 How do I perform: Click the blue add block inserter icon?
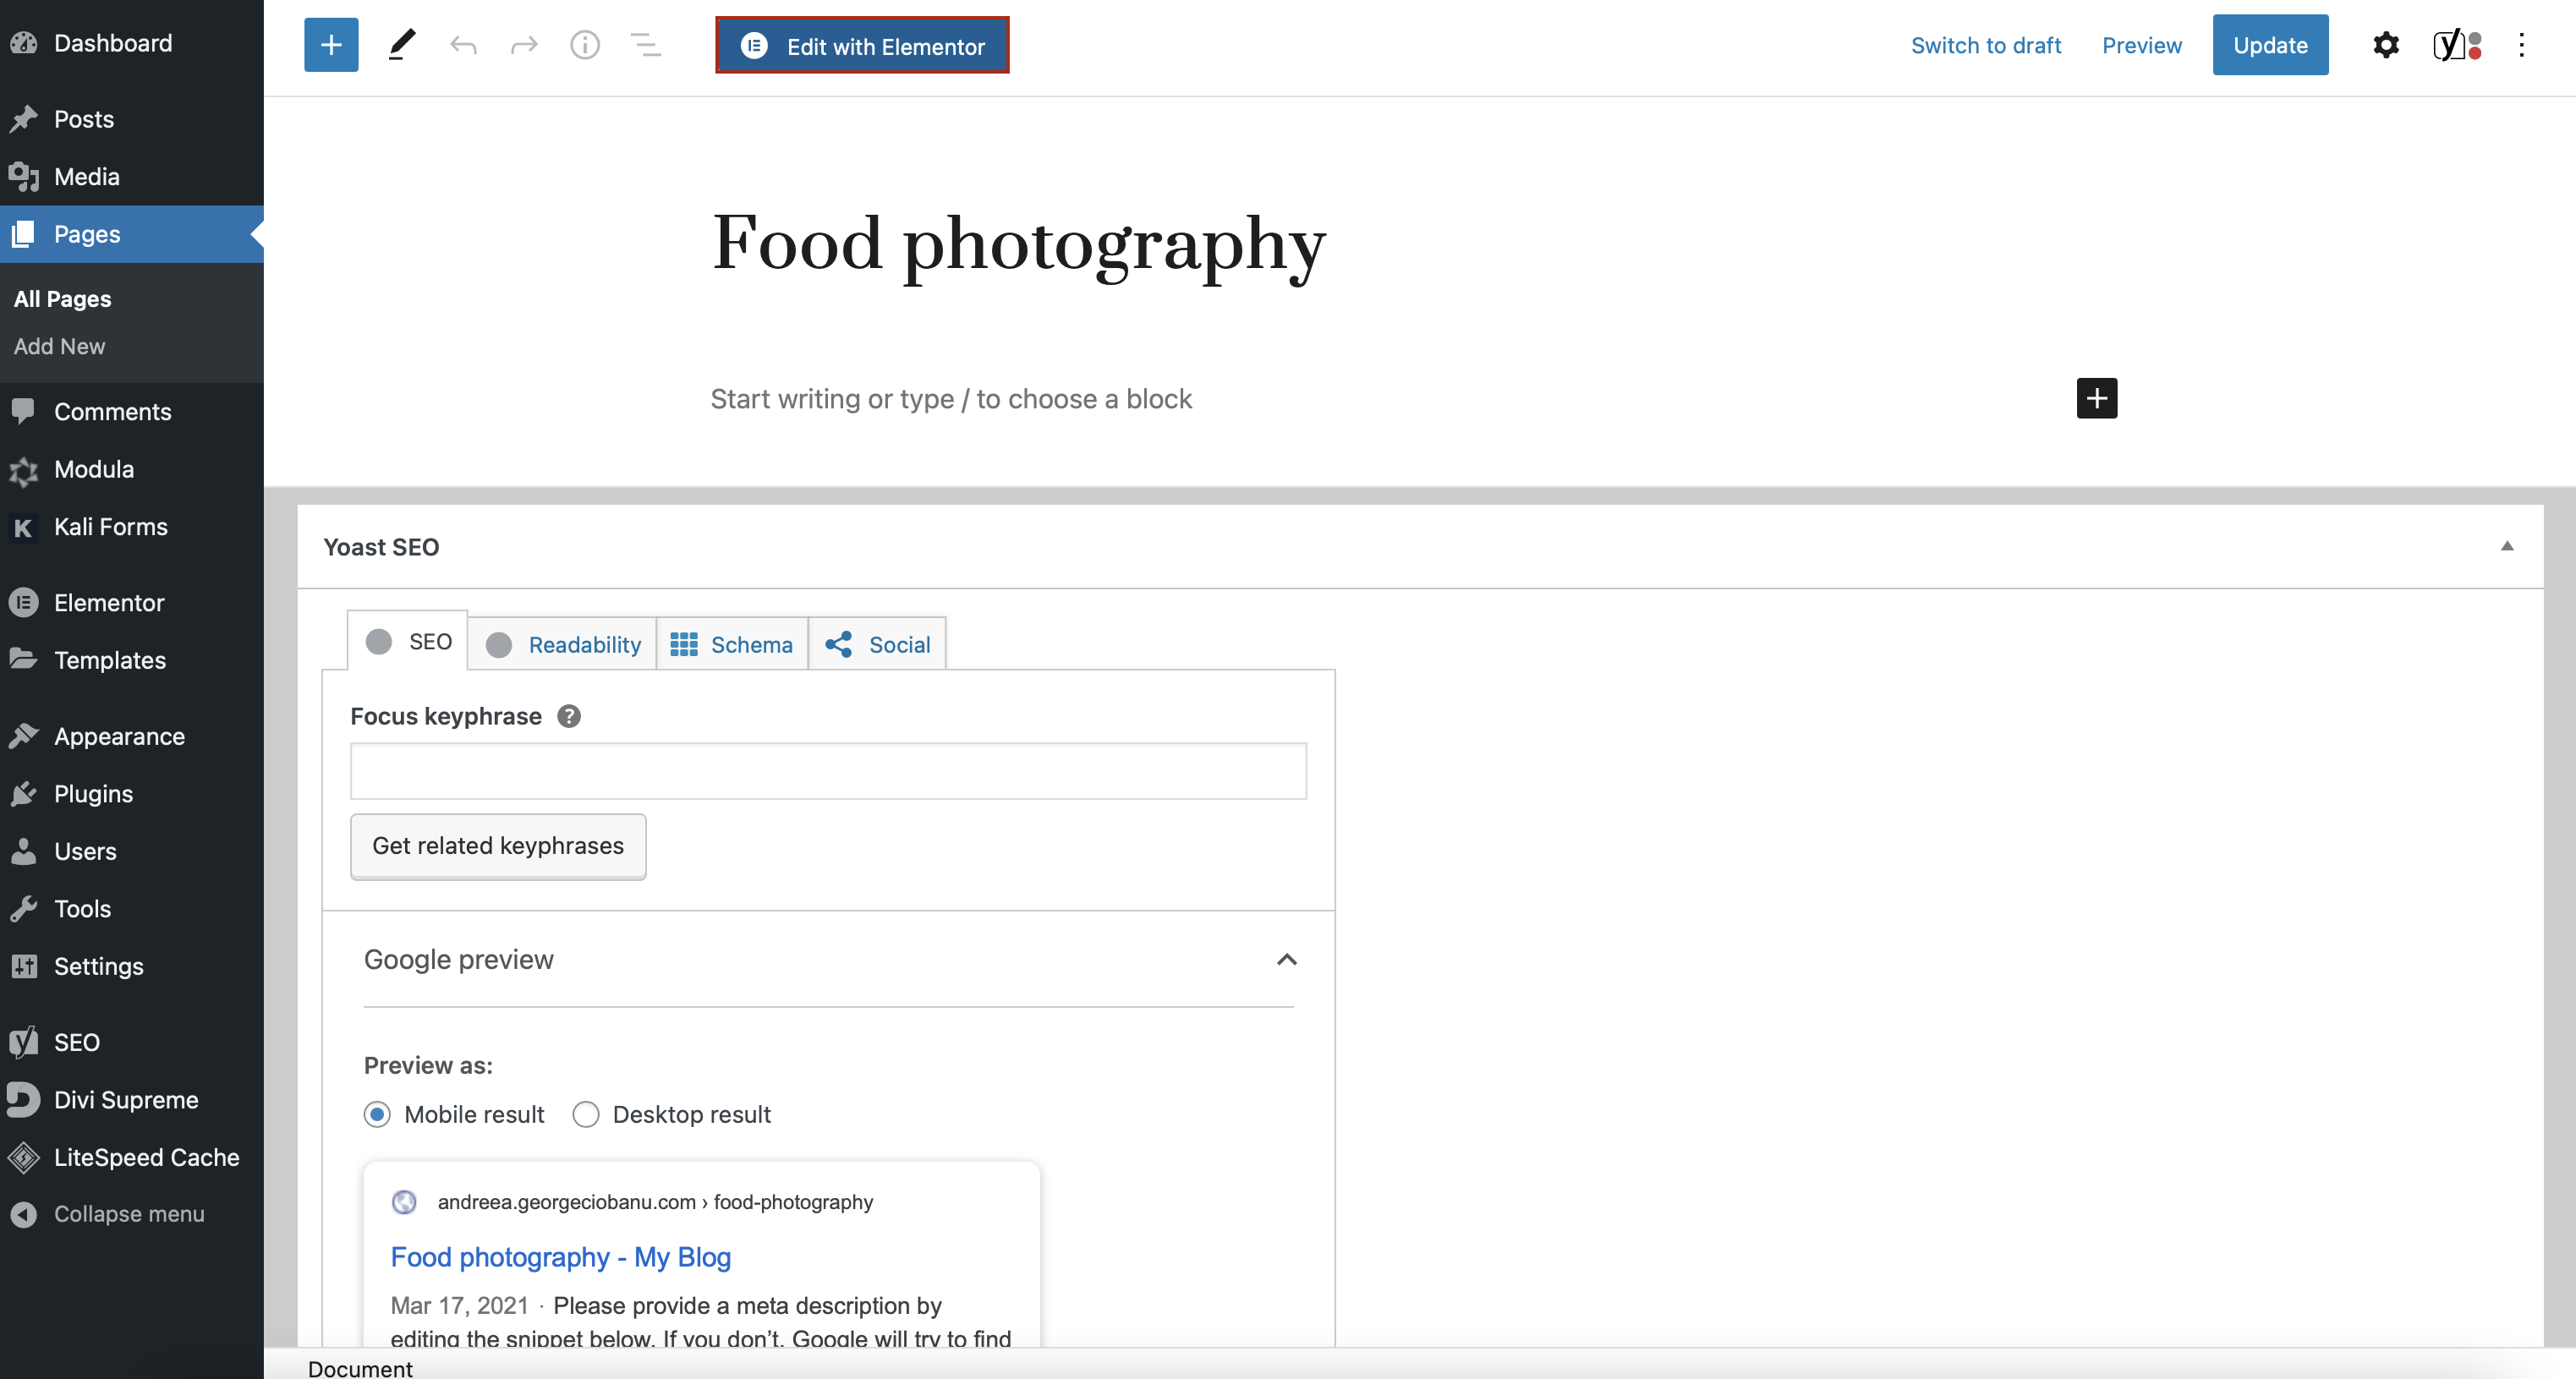331,45
